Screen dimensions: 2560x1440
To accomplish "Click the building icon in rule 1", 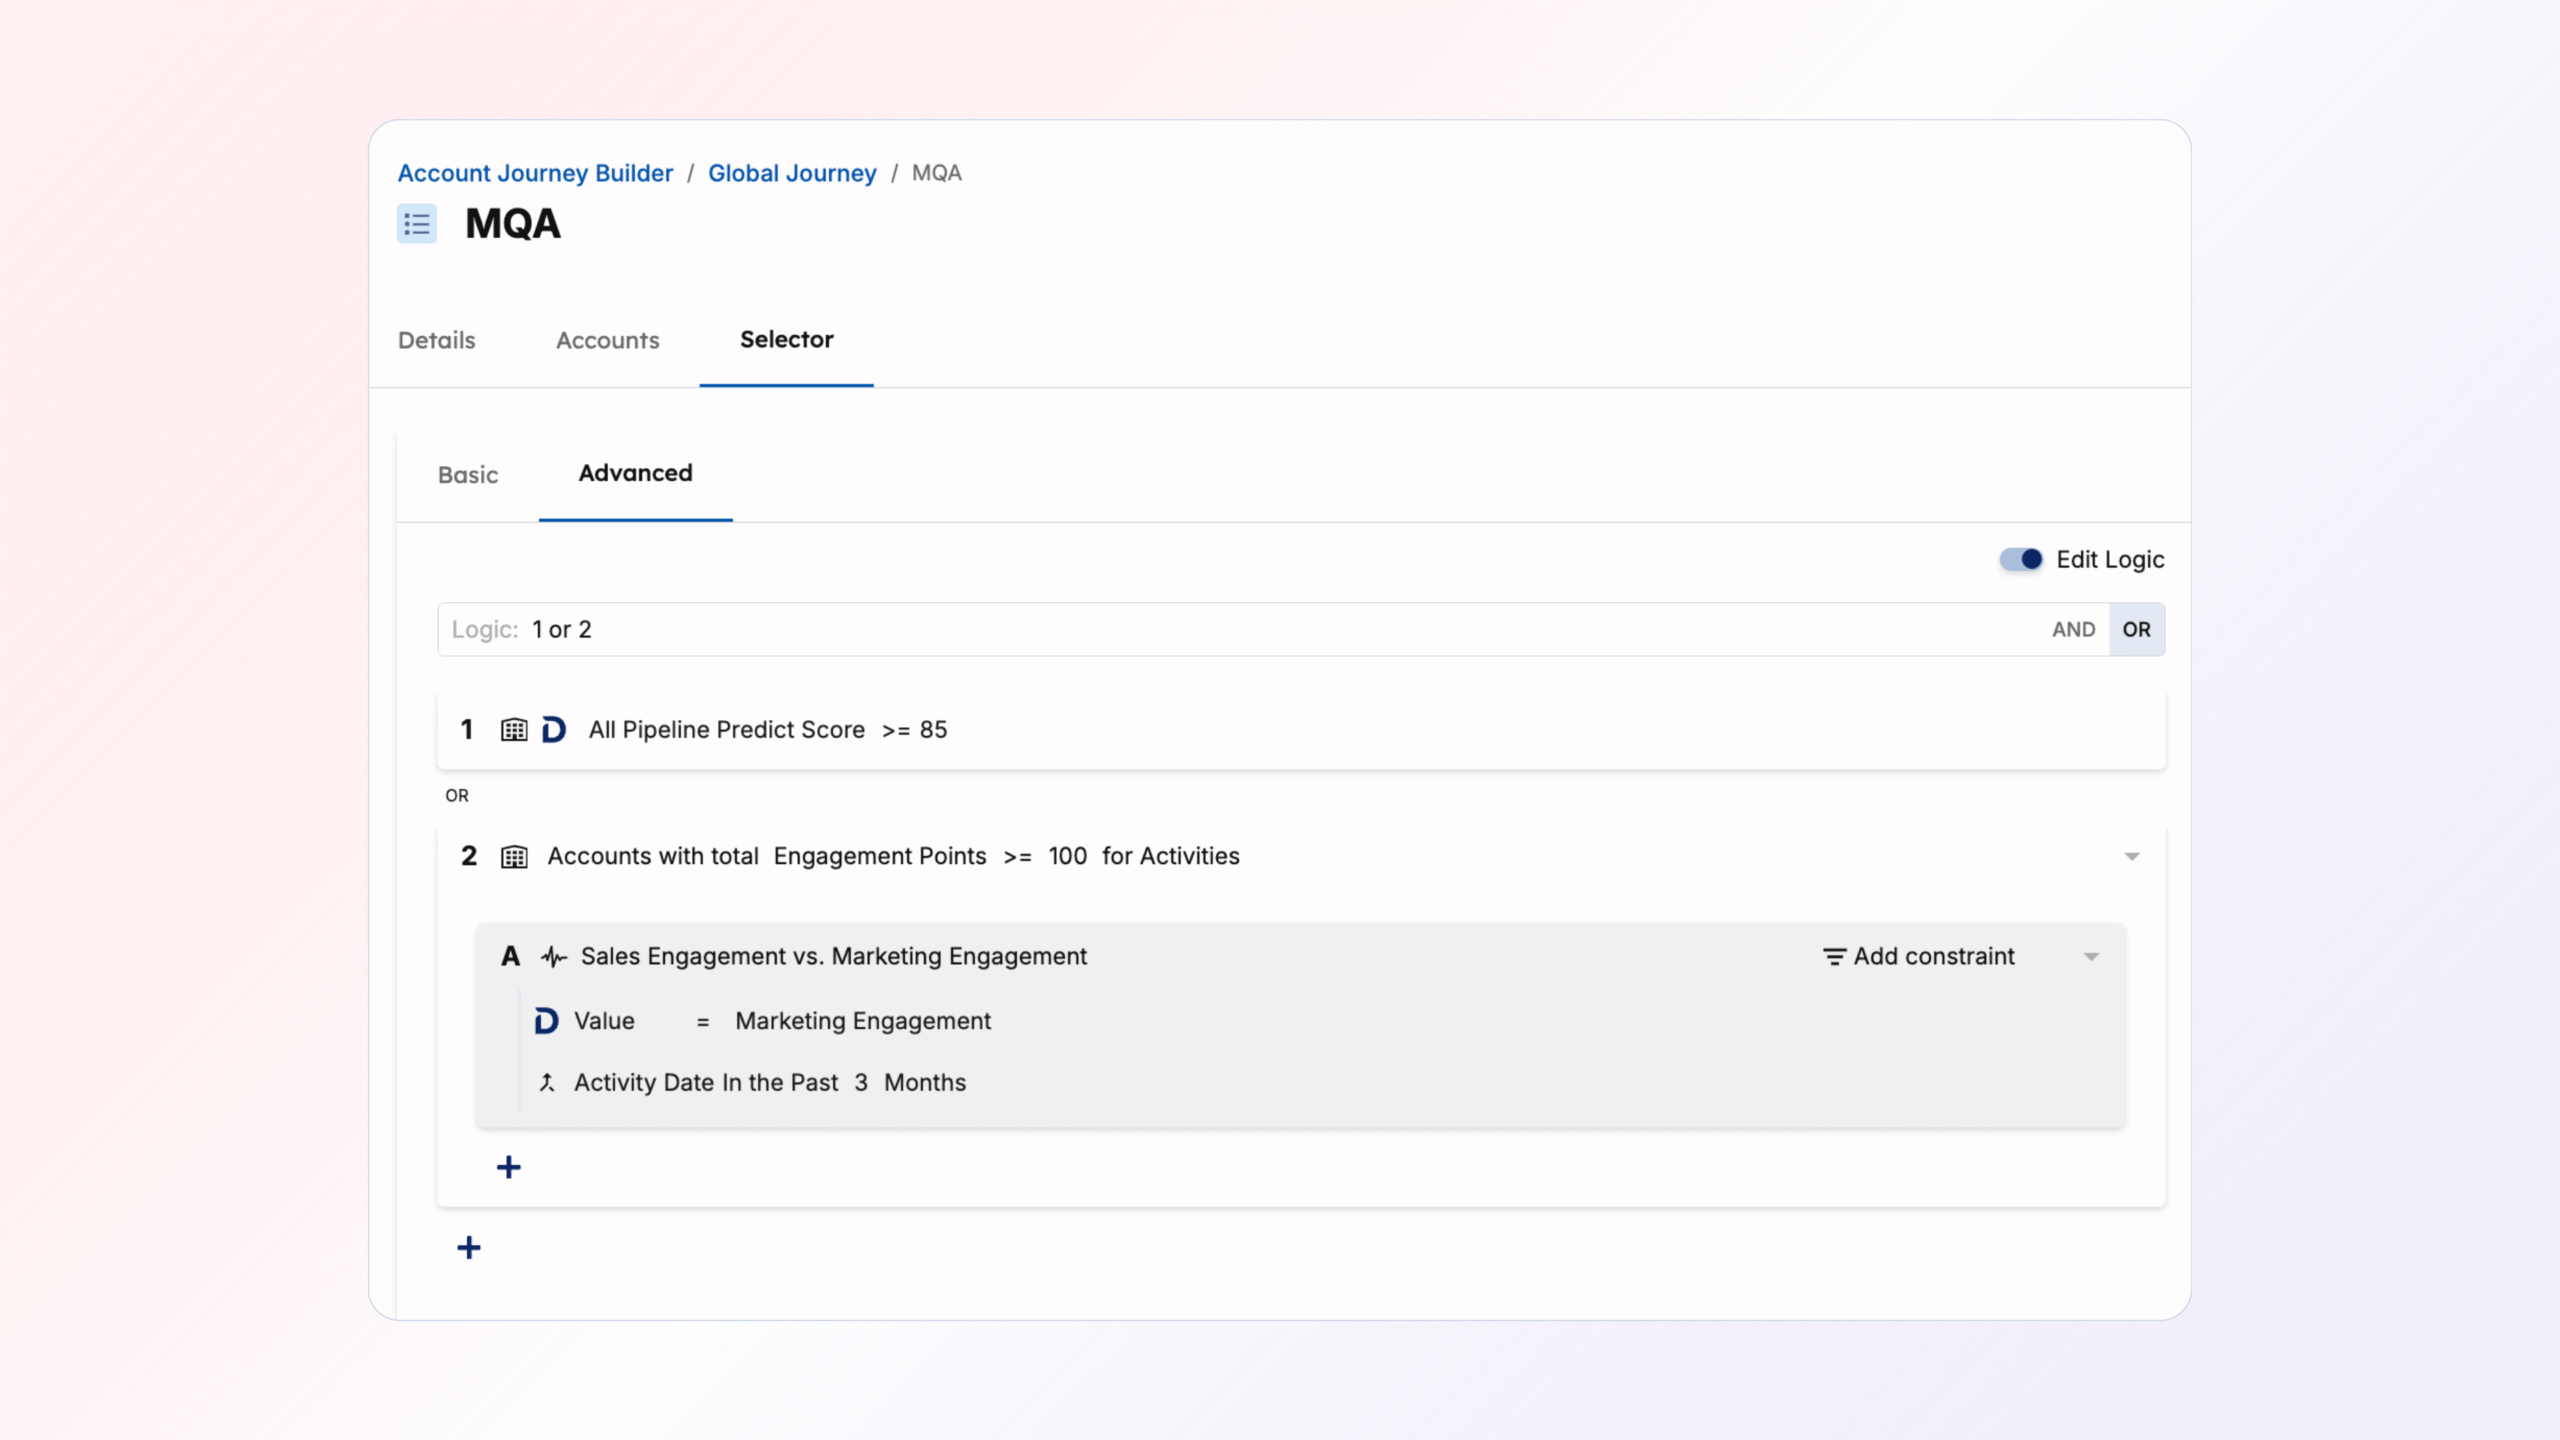I will 514,730.
